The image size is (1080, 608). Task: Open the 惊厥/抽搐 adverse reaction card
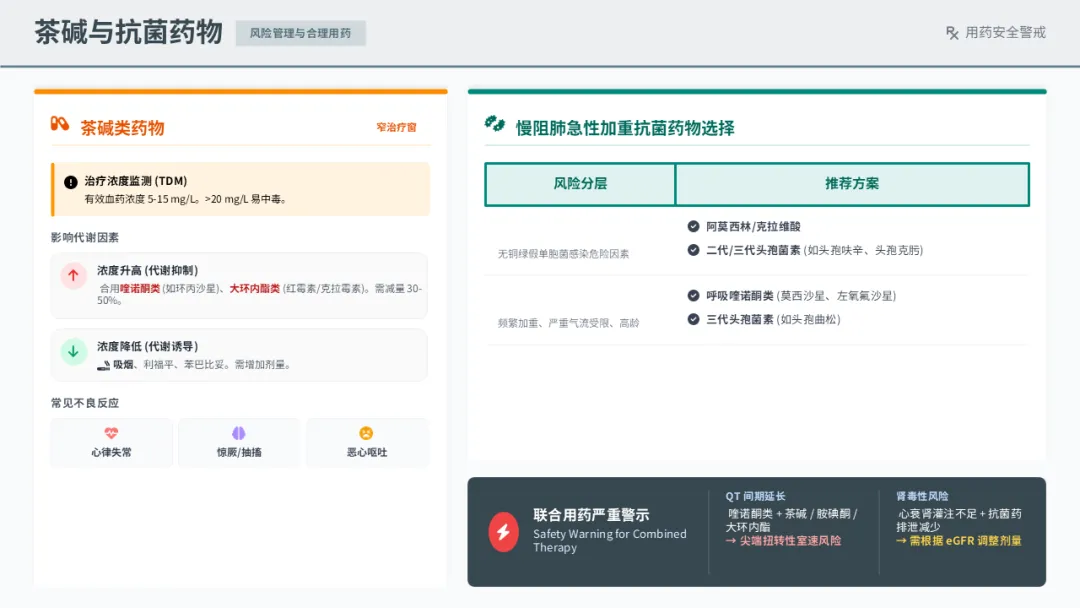coord(239,443)
